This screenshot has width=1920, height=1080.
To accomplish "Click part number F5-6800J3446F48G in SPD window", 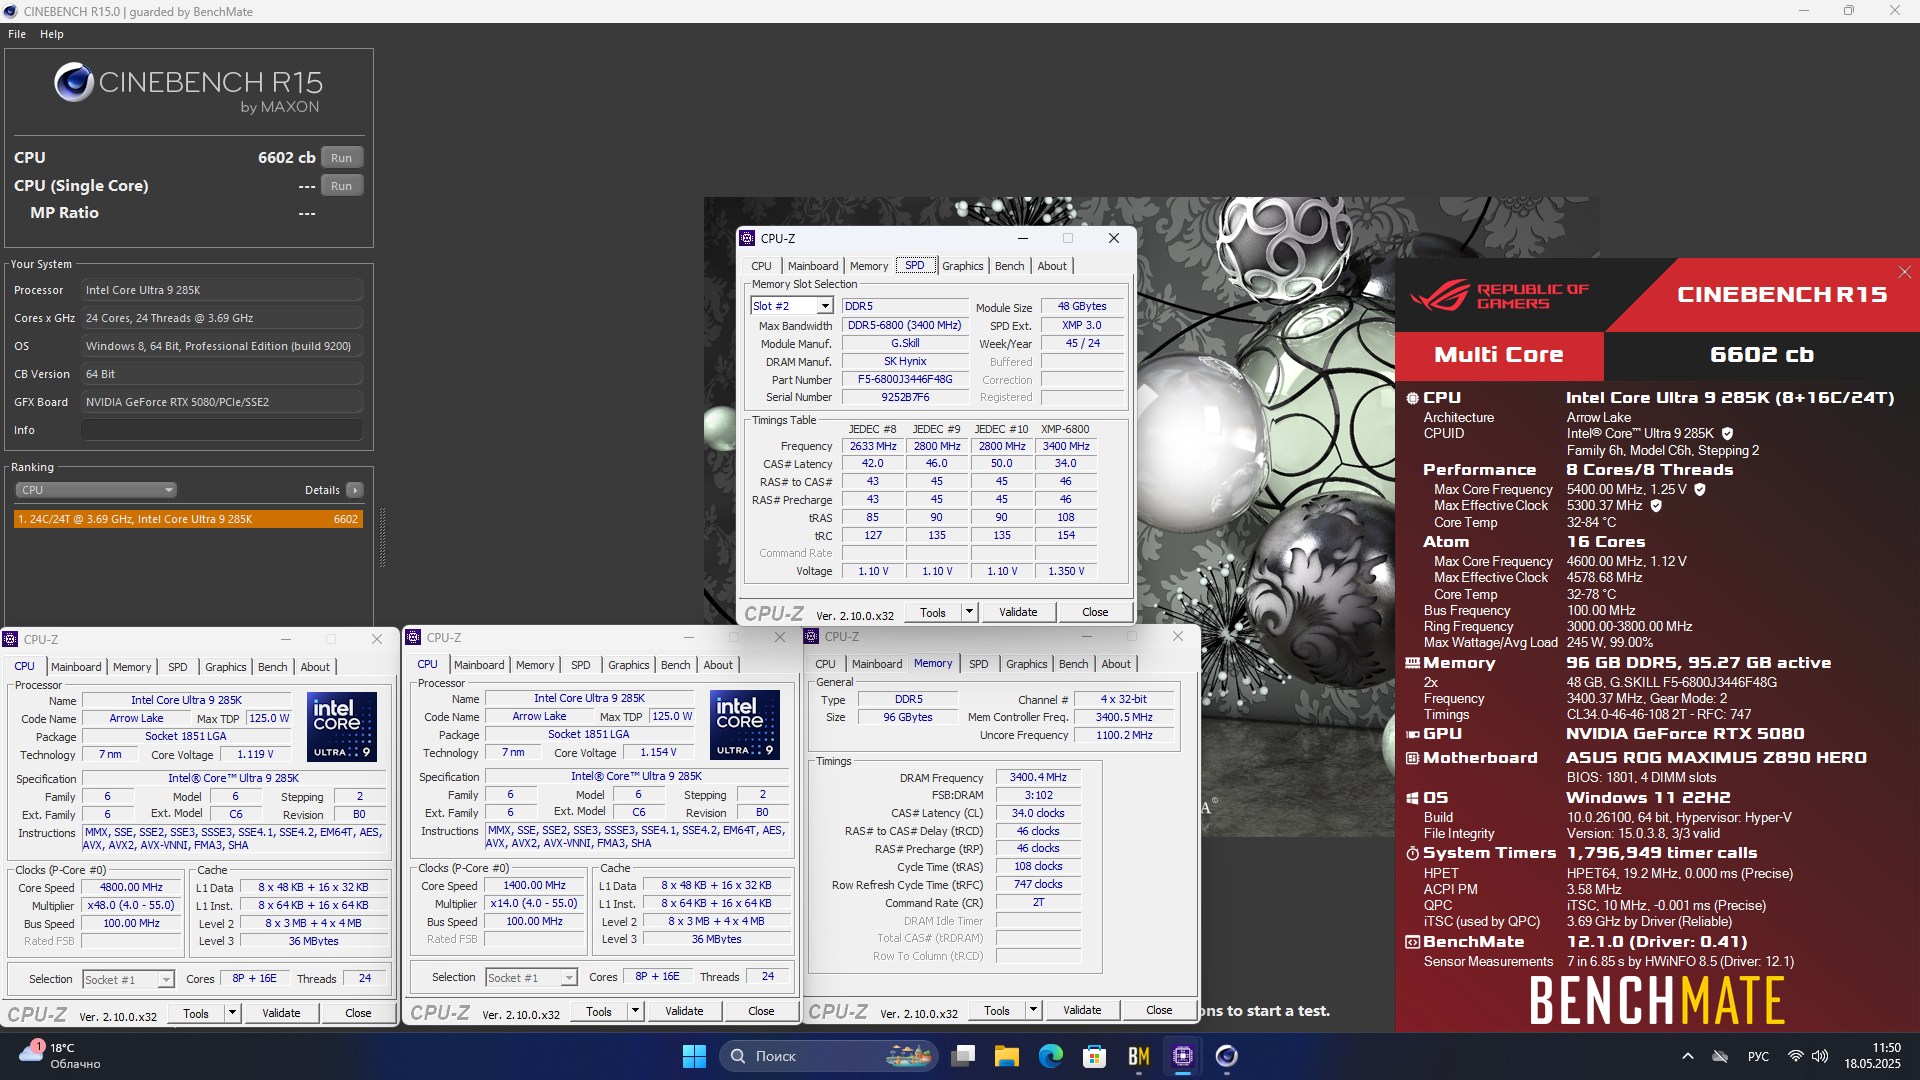I will click(x=905, y=379).
